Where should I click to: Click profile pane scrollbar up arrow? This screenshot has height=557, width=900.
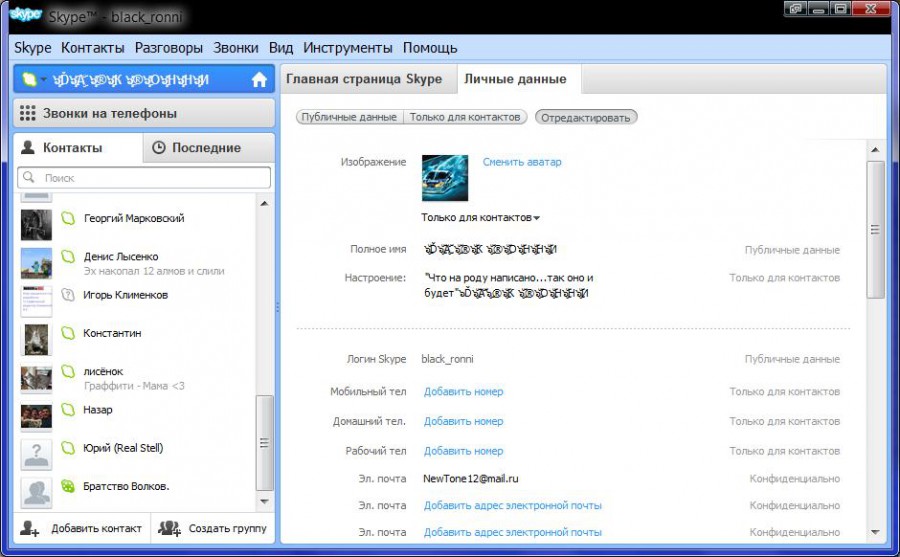pos(875,149)
